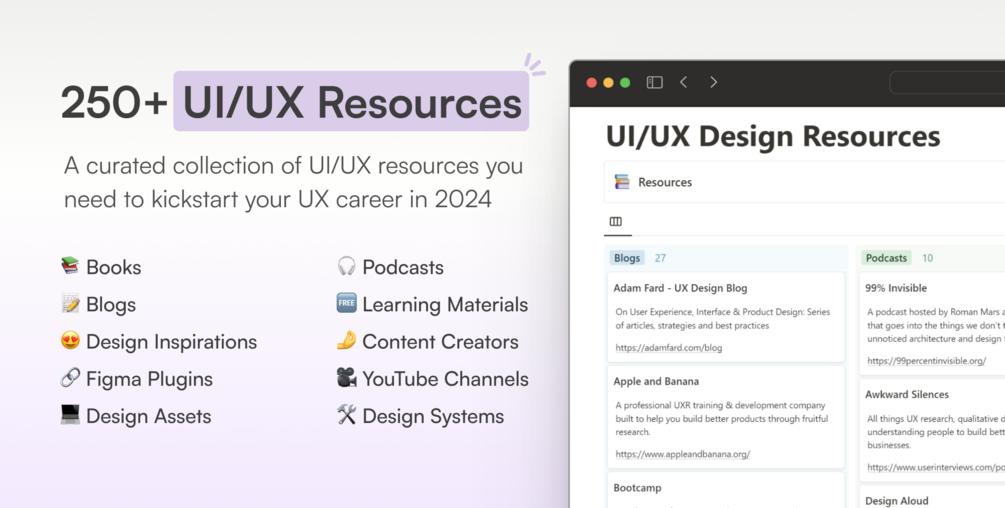
Task: Open the Design Aloud card
Action: coord(932,496)
